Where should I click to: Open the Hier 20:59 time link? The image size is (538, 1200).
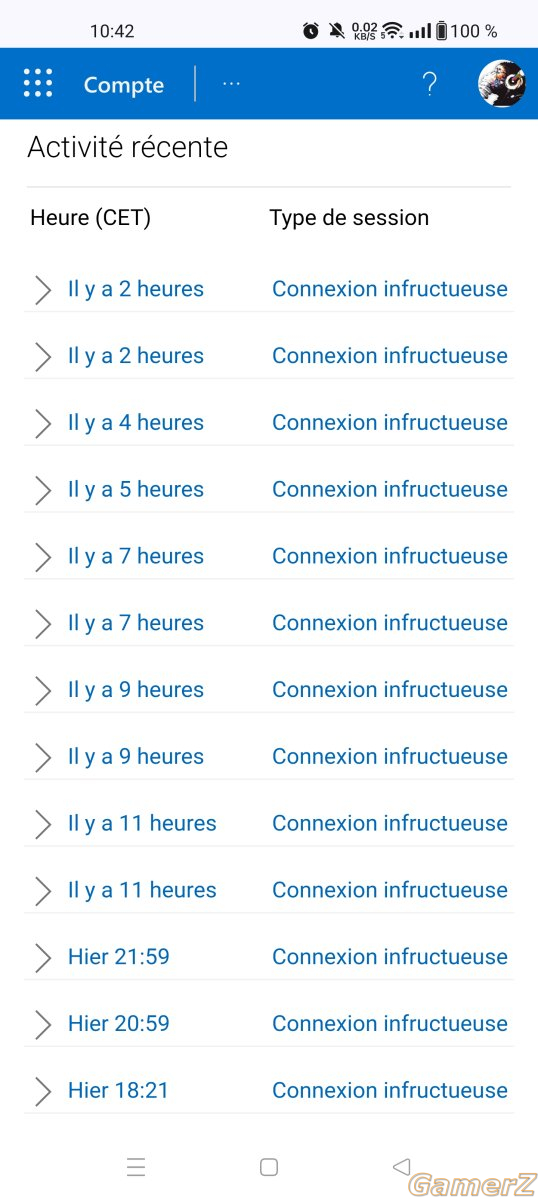coord(119,1023)
